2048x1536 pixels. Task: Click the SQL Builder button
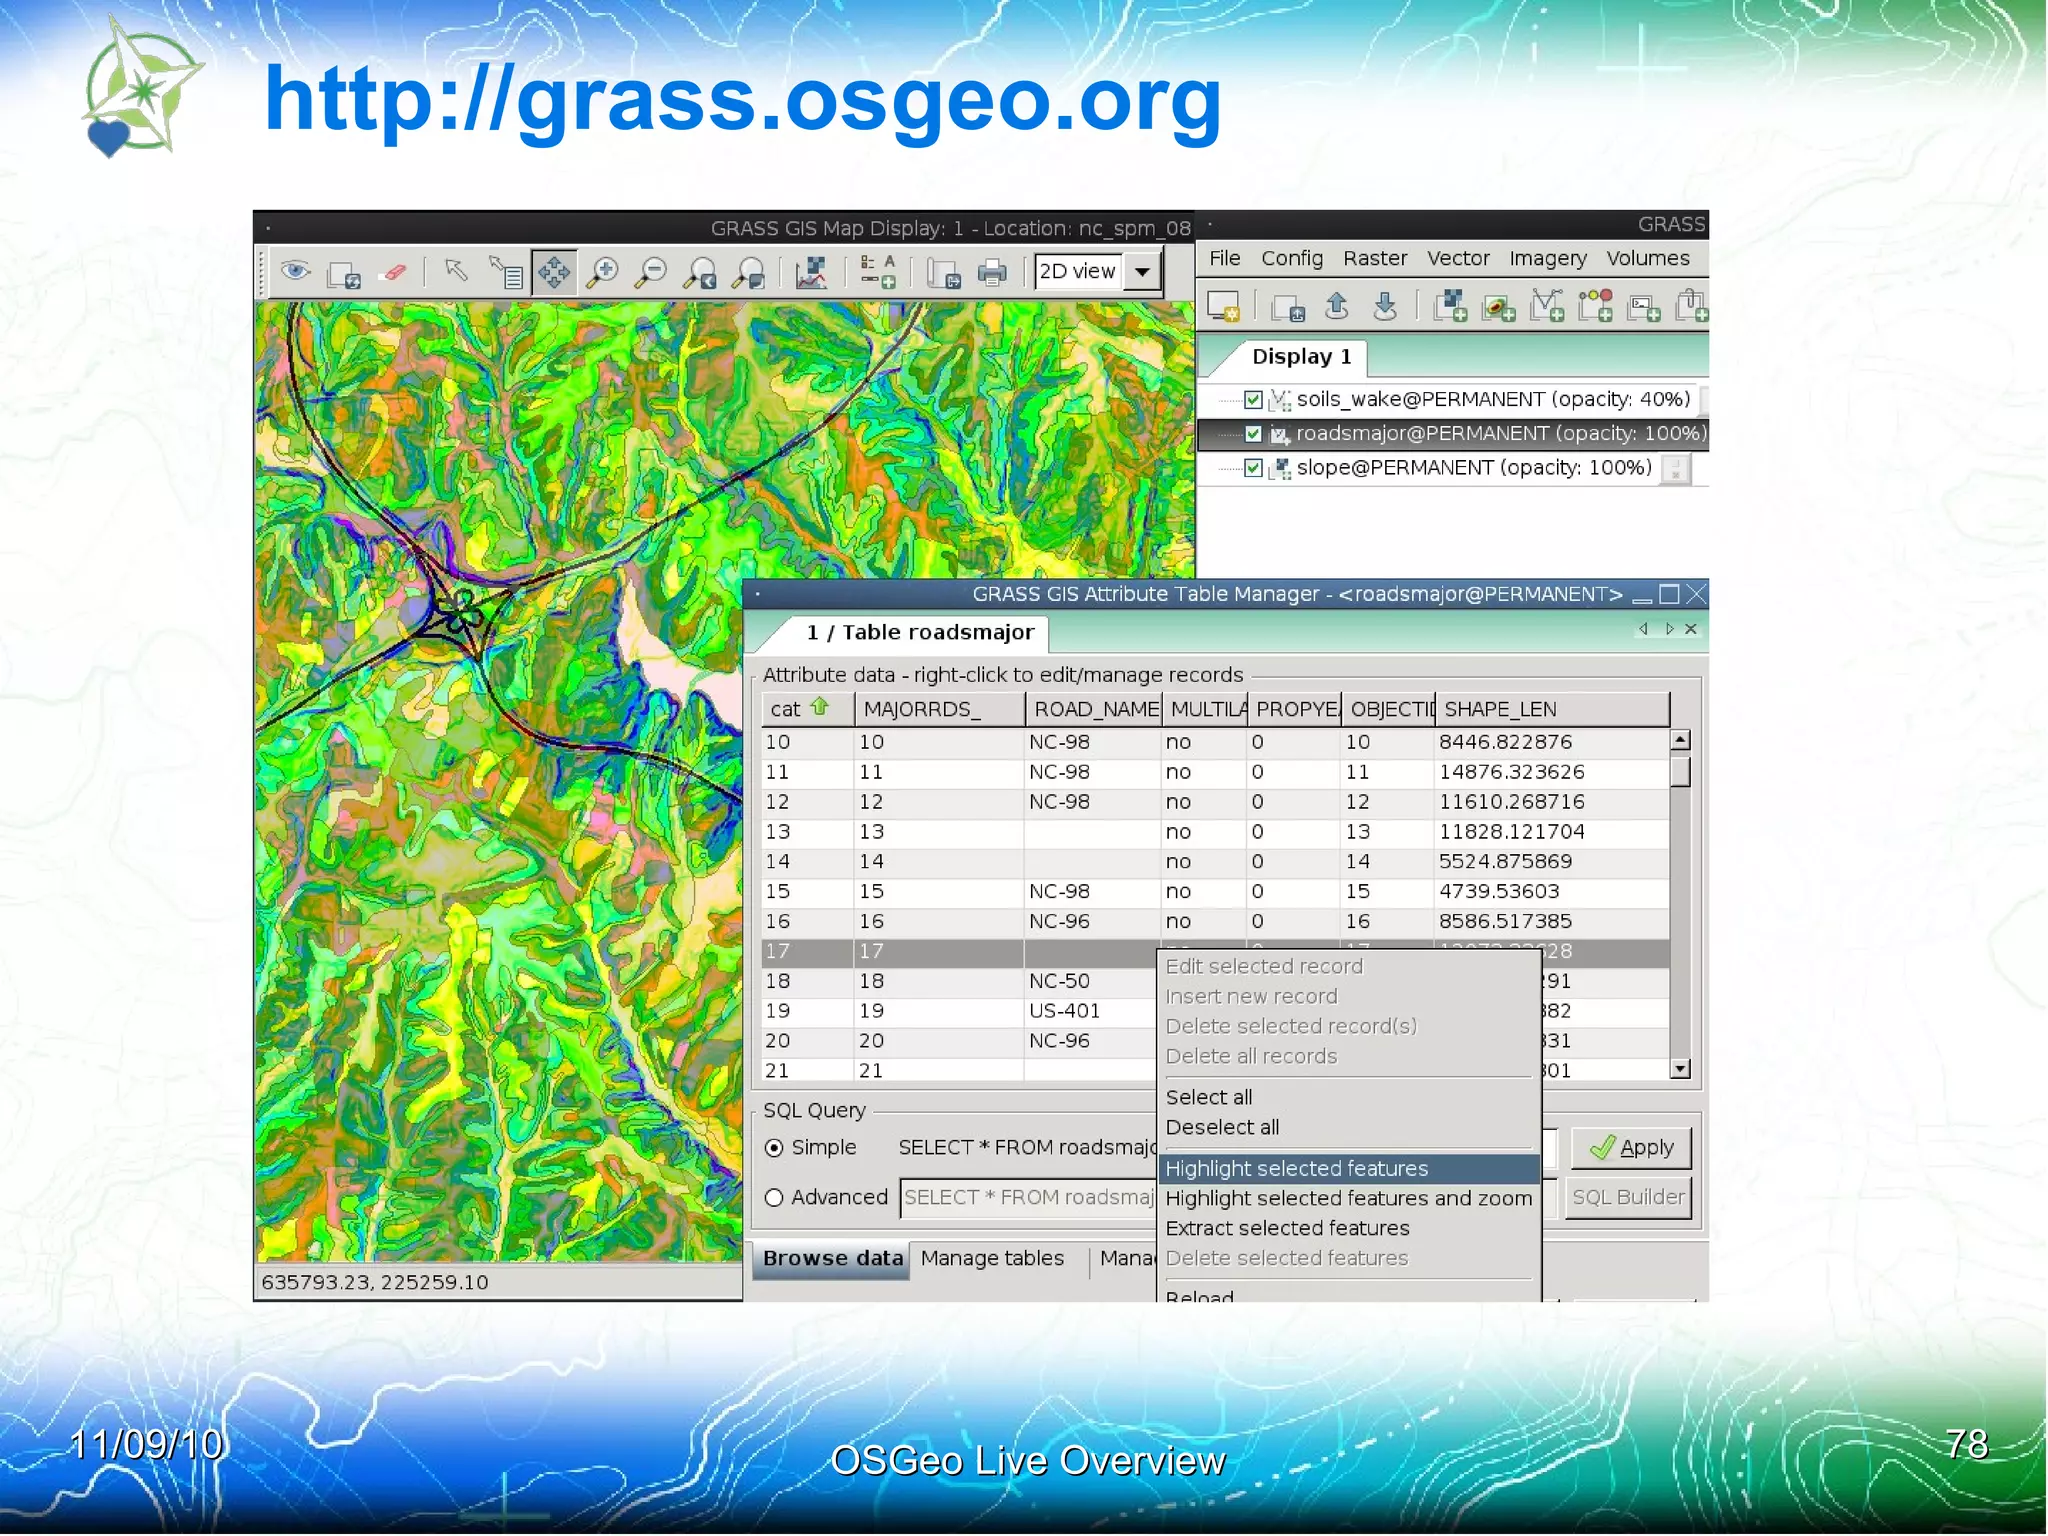pos(1629,1198)
